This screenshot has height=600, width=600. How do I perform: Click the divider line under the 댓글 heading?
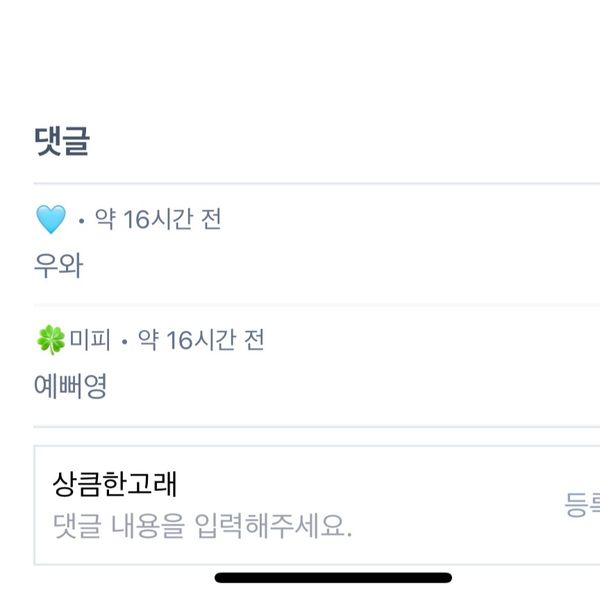point(316,184)
